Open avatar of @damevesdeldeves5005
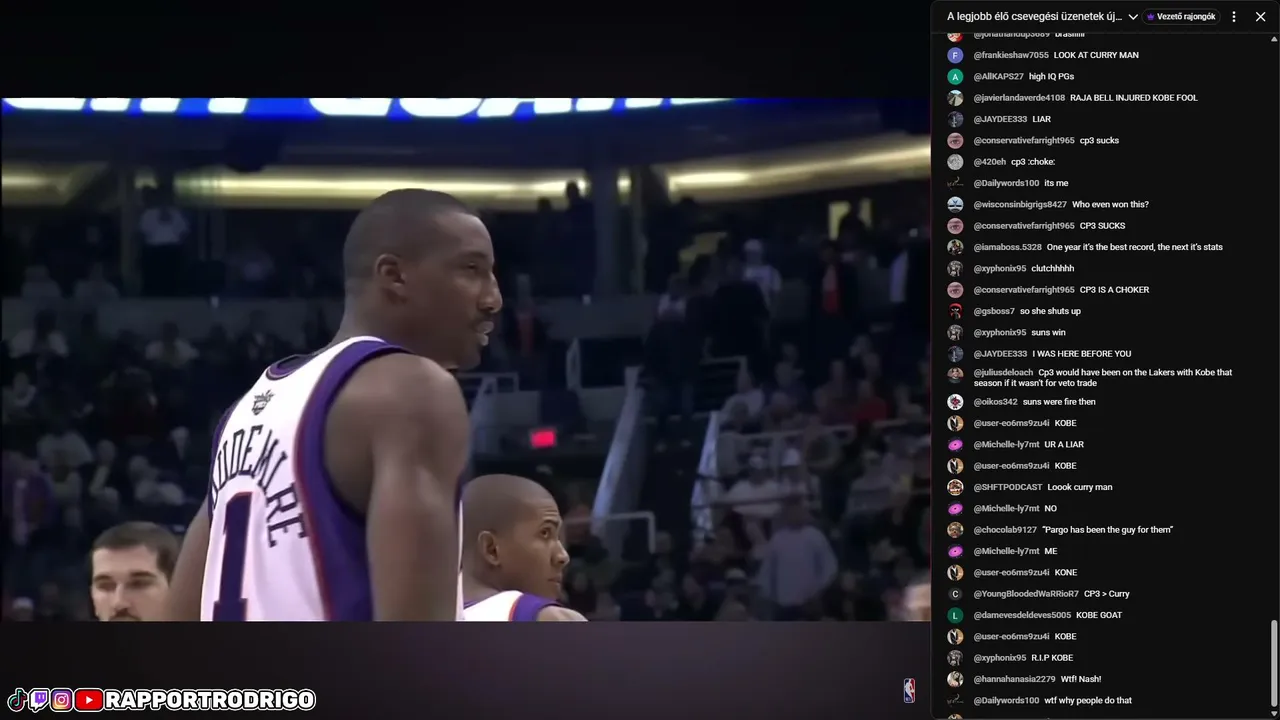Screen dimensions: 1280x720 (955, 615)
